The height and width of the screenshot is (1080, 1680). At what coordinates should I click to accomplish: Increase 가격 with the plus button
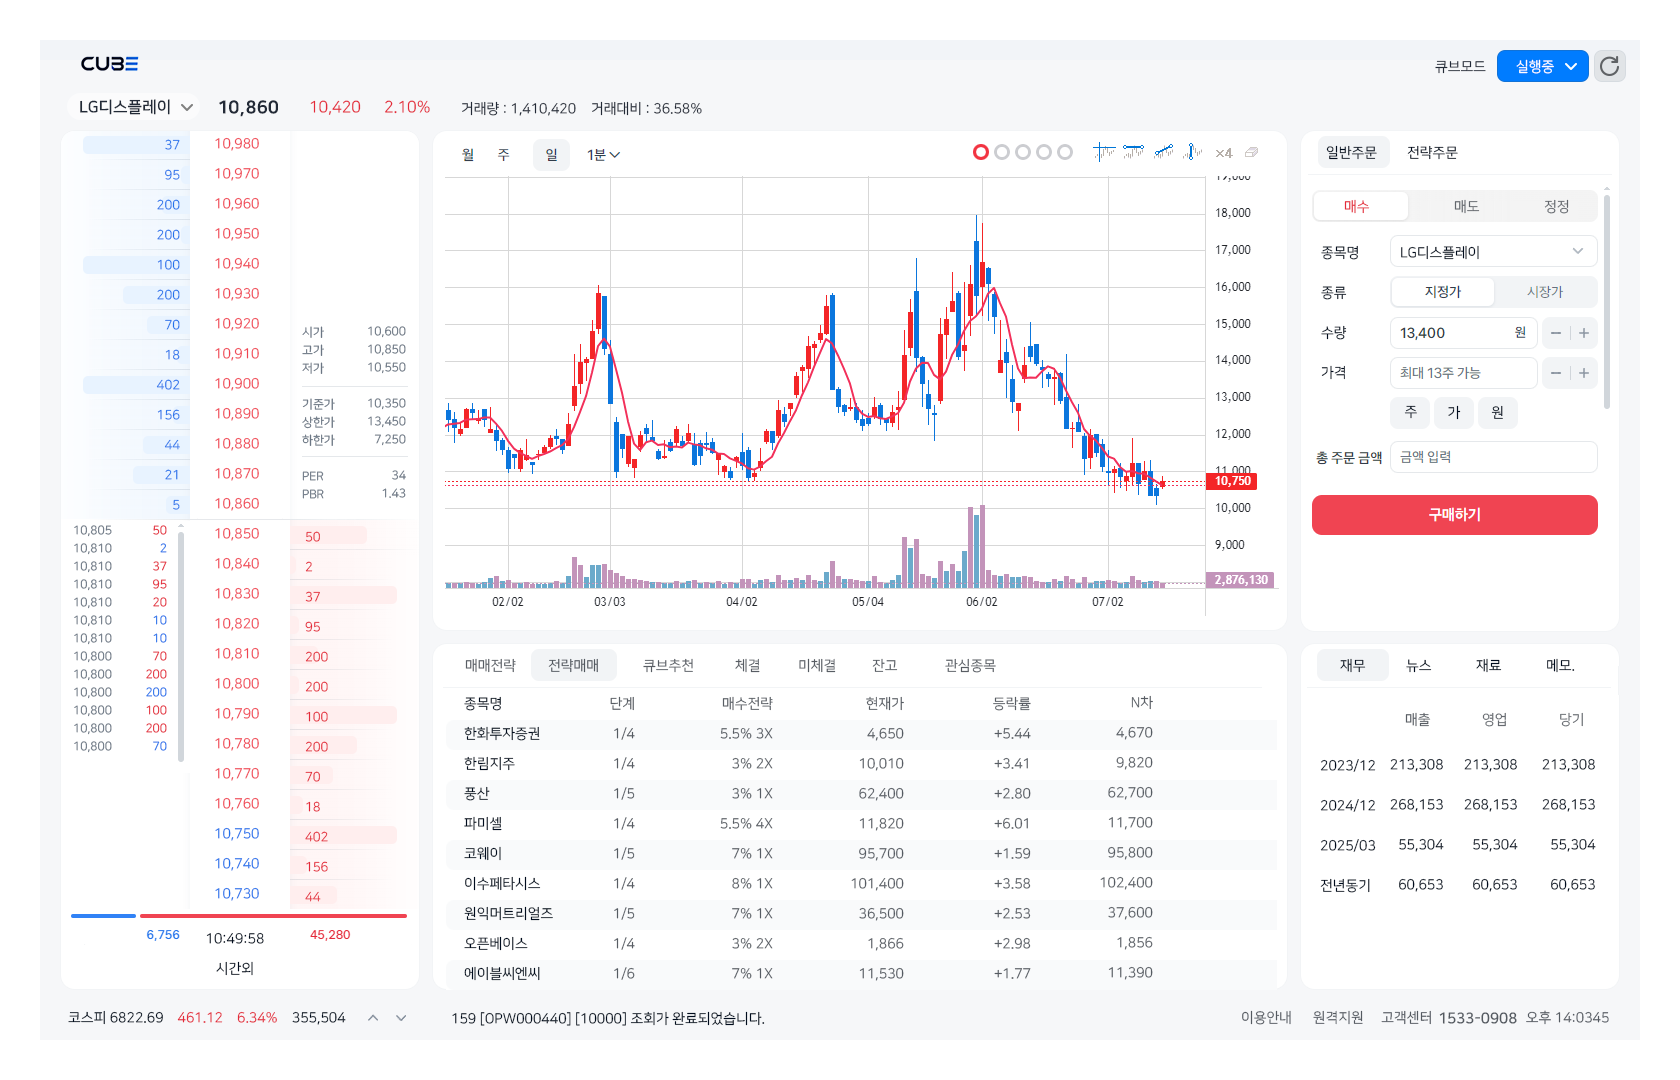click(1584, 373)
